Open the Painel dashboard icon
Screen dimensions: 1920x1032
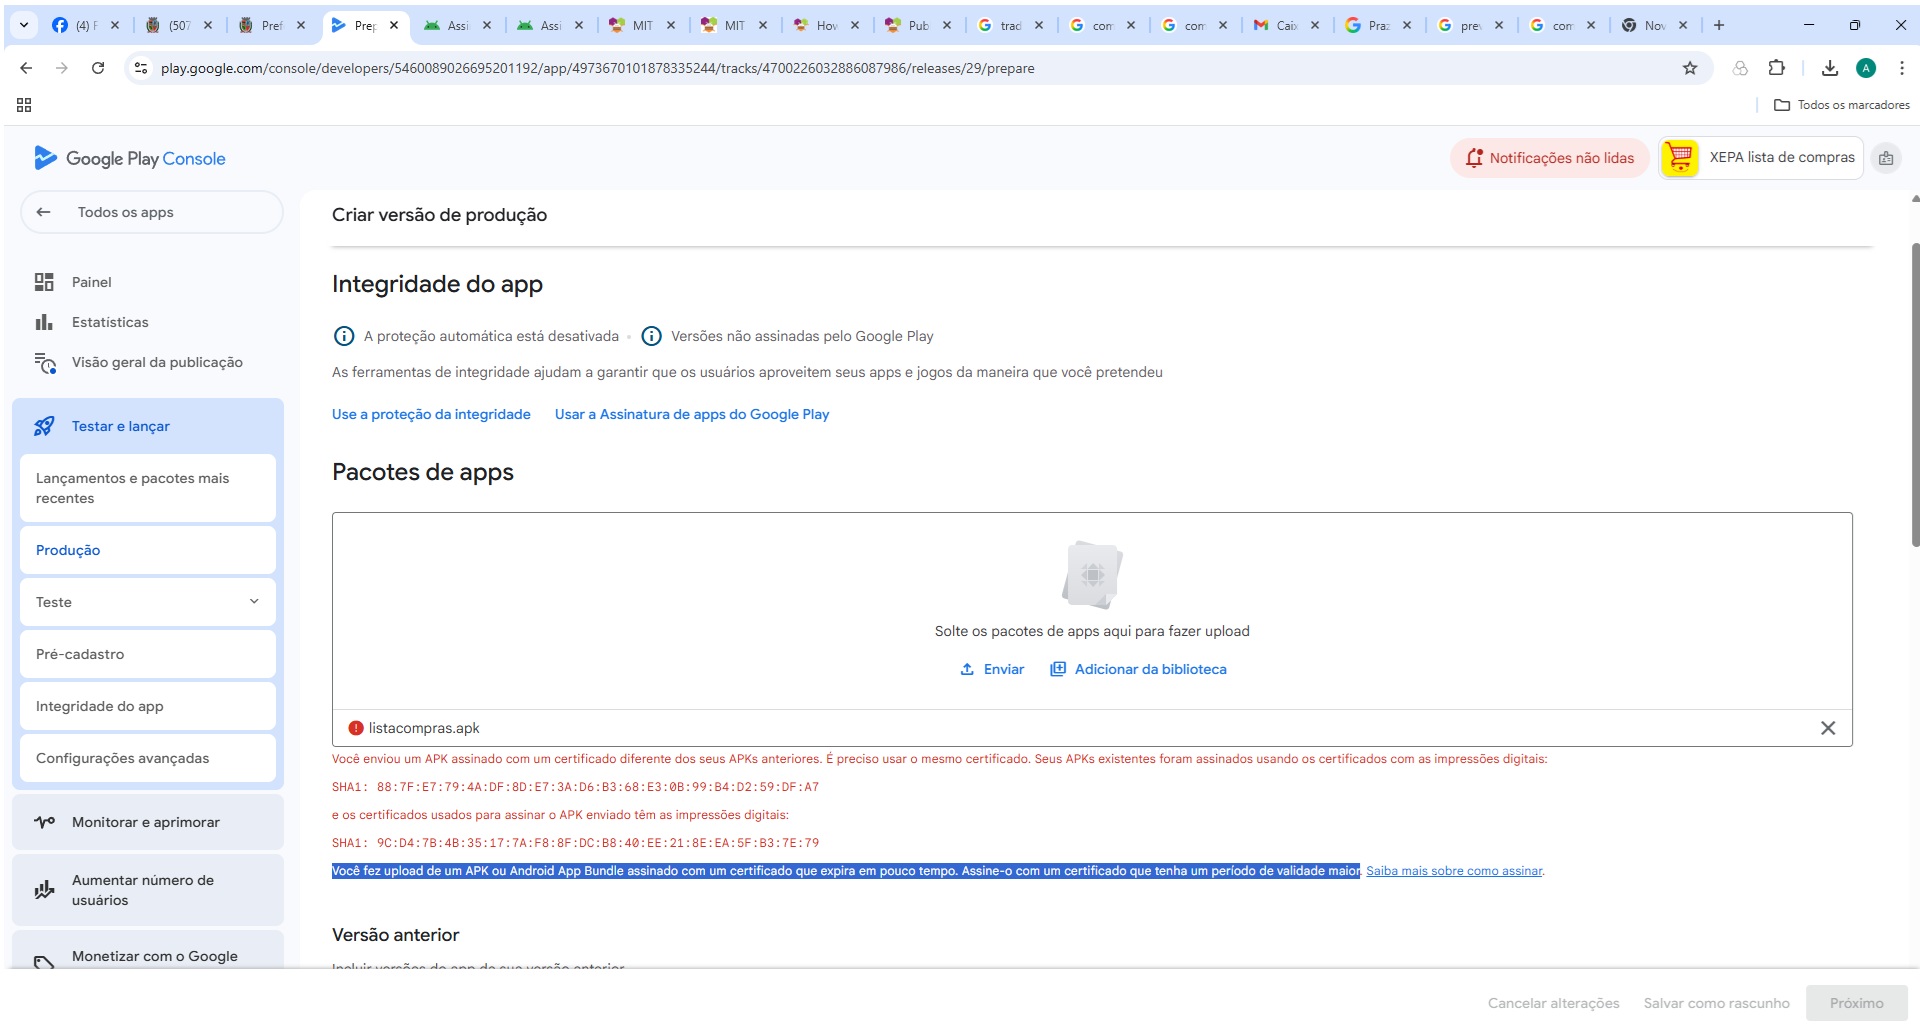coord(44,282)
